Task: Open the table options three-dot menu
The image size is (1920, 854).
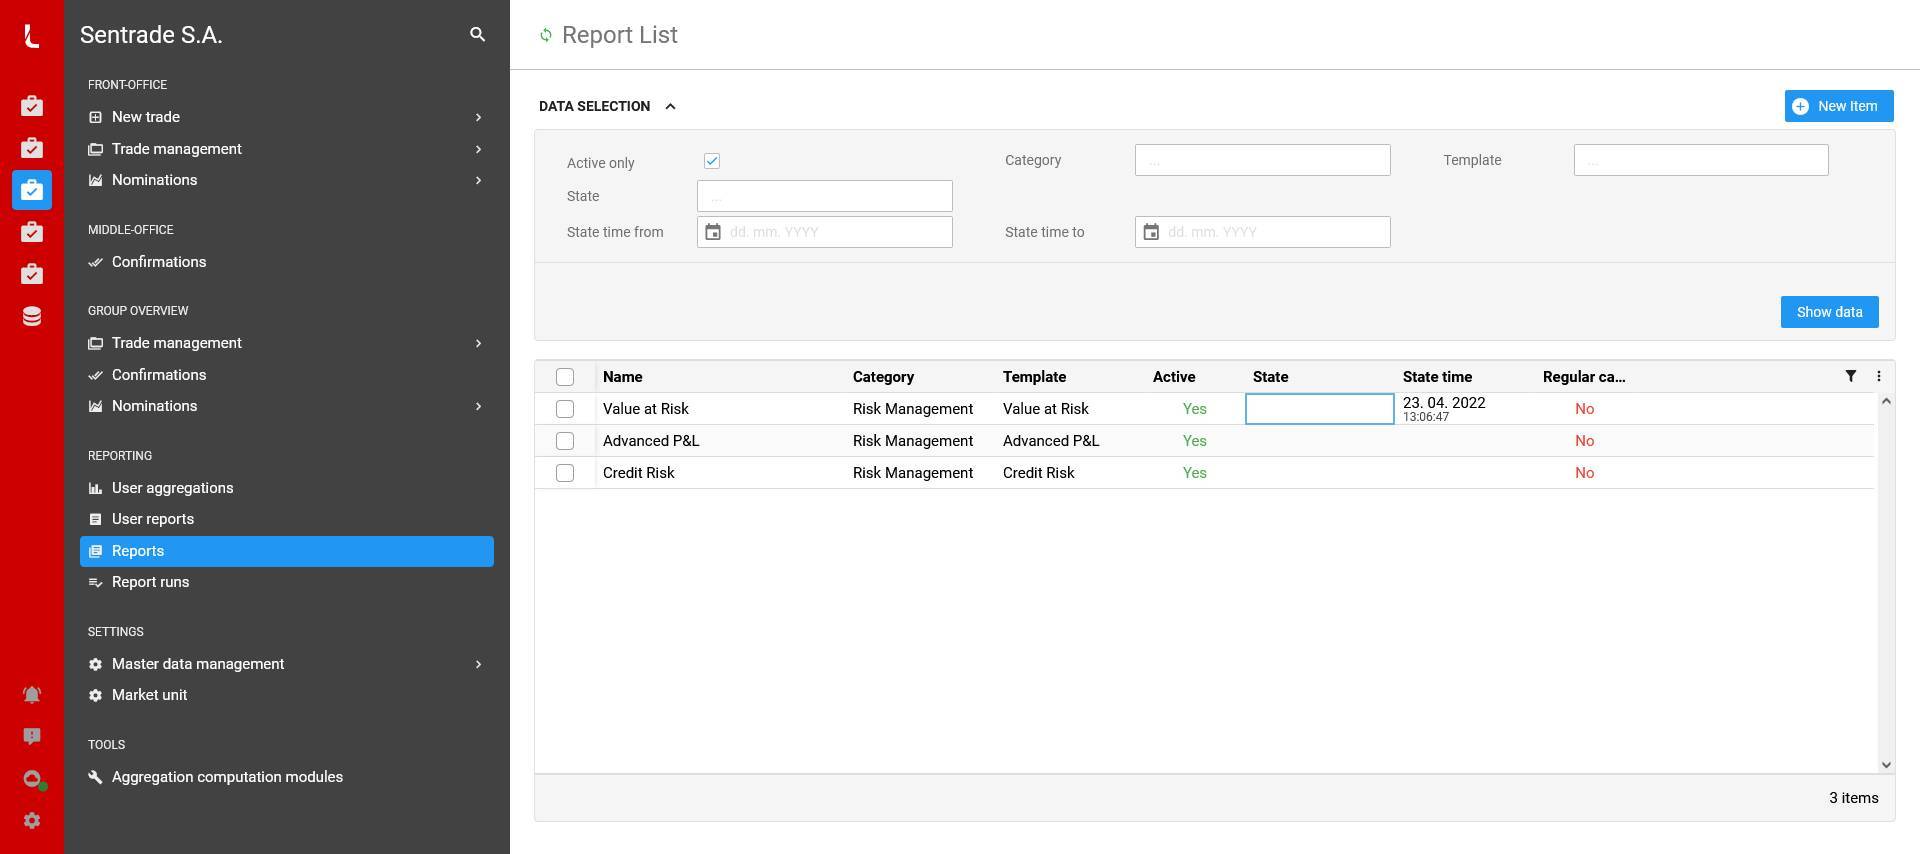Action: click(x=1878, y=376)
